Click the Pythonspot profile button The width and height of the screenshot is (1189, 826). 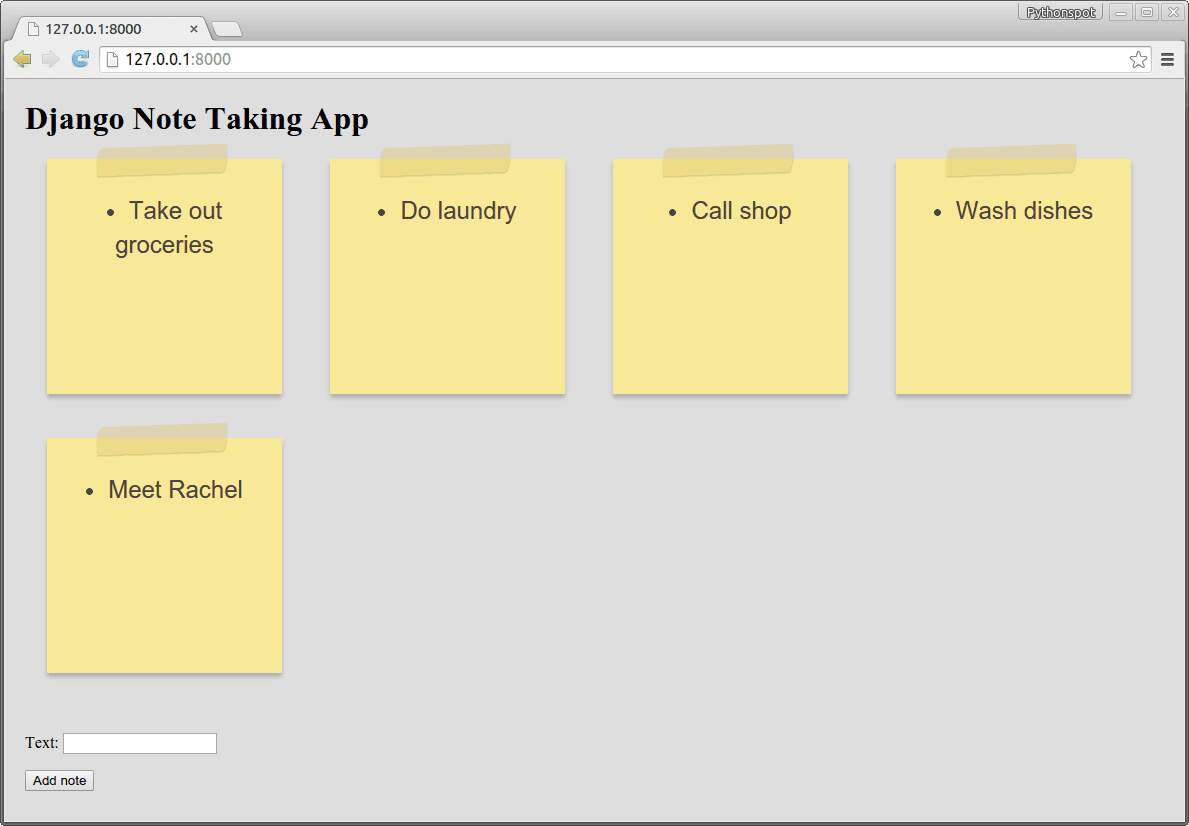1060,12
